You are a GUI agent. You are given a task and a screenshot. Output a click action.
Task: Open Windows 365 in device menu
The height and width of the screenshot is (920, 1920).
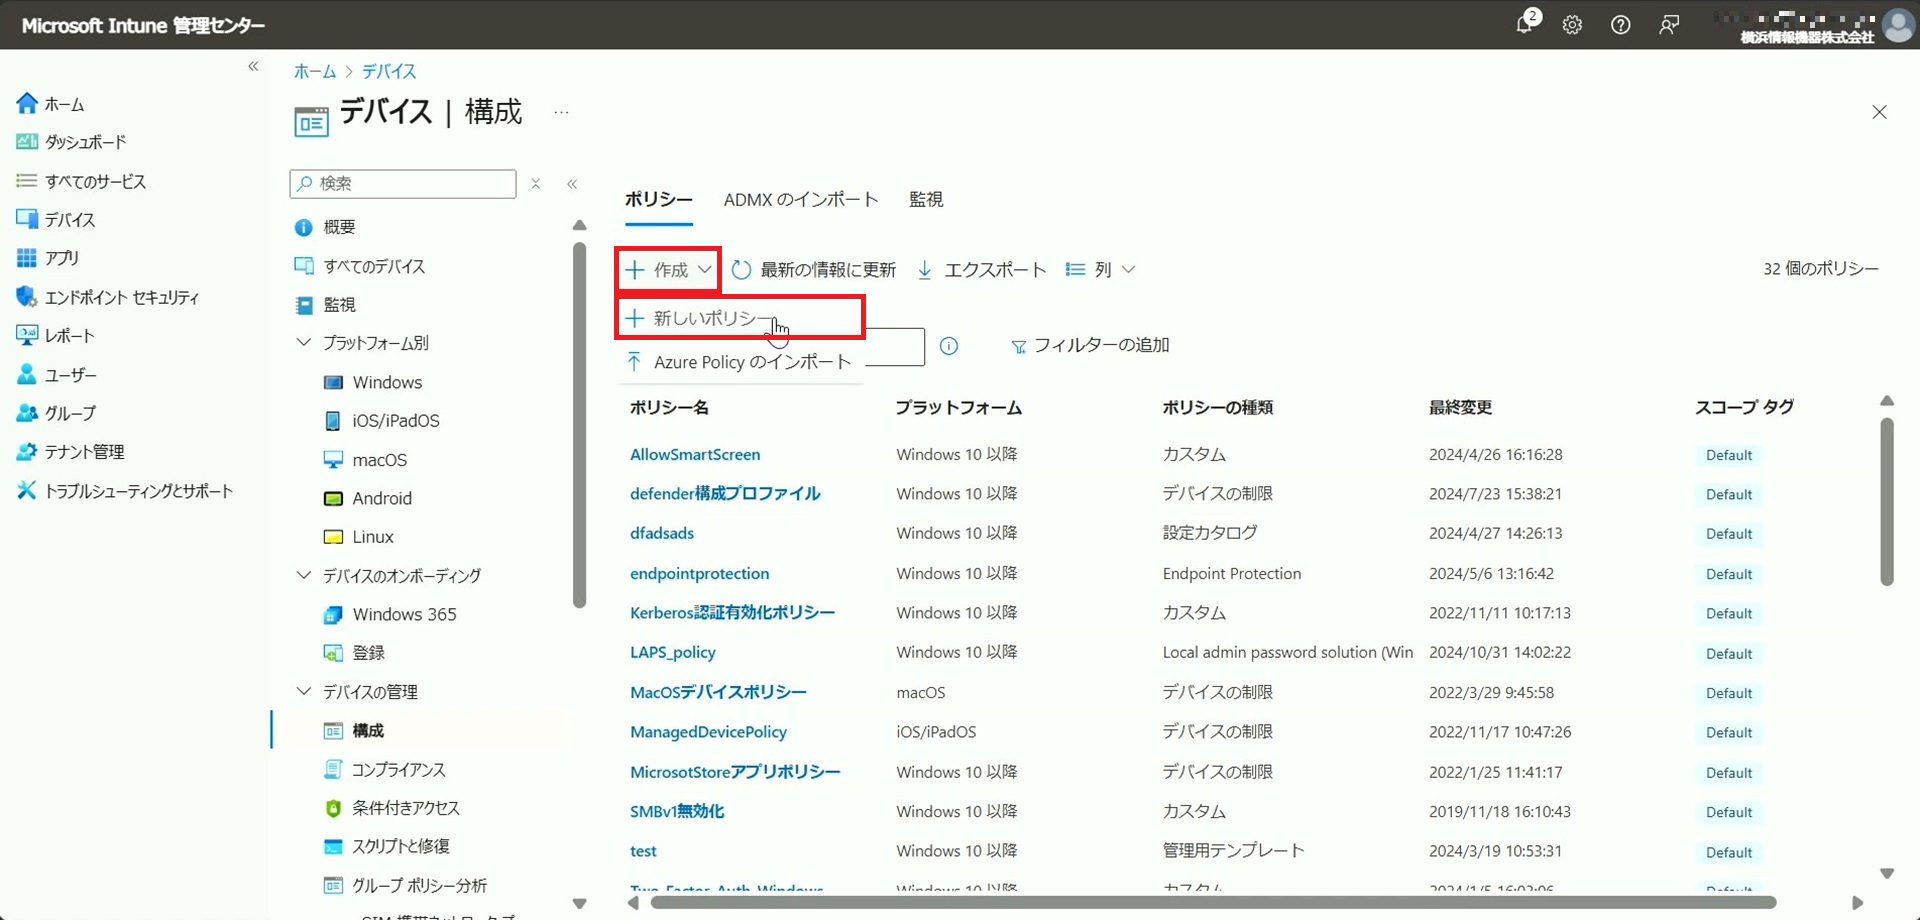click(x=390, y=614)
